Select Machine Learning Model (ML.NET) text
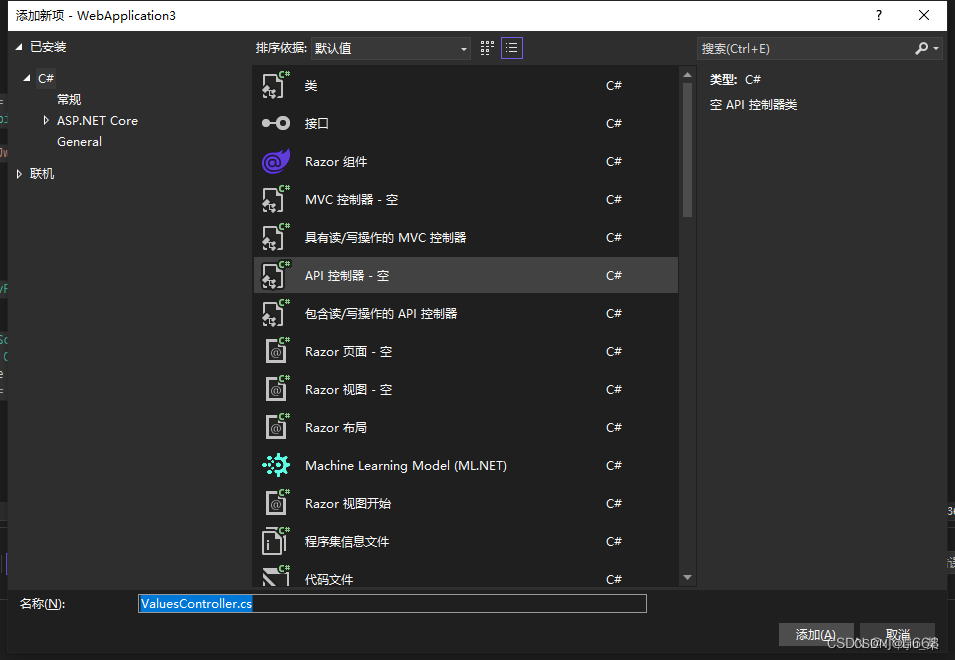 click(x=406, y=466)
